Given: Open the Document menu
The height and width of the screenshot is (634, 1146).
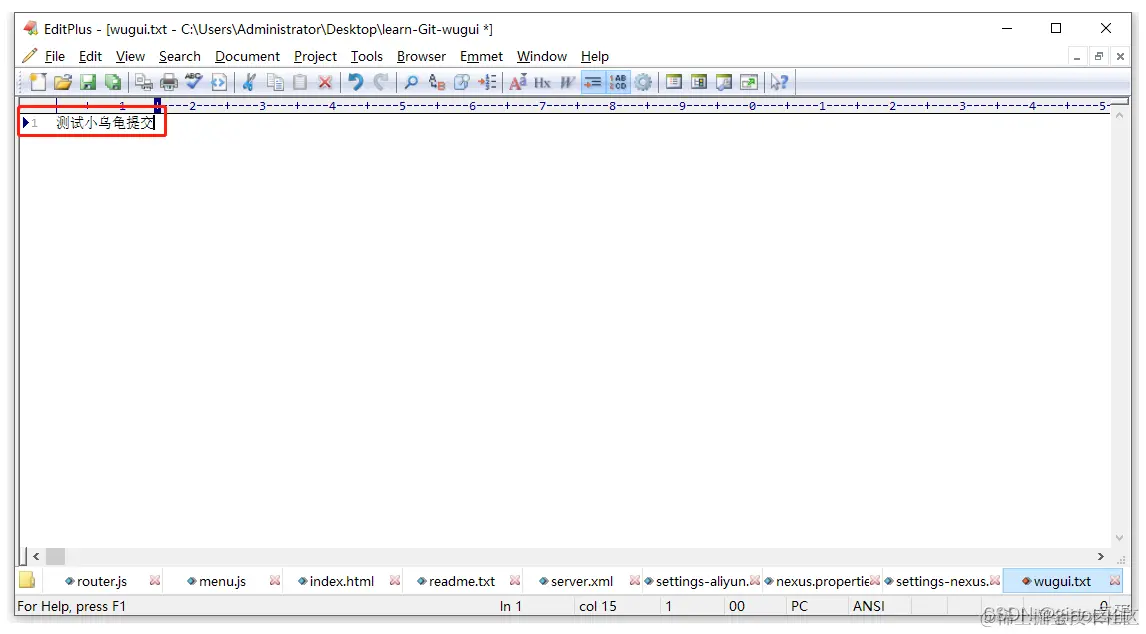Looking at the screenshot, I should pos(247,56).
